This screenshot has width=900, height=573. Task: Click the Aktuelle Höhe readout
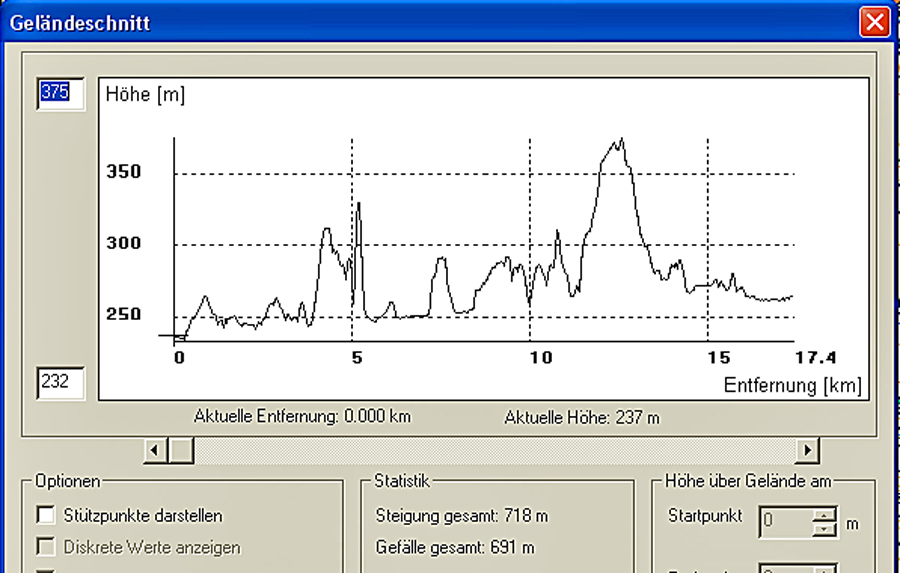pos(582,417)
